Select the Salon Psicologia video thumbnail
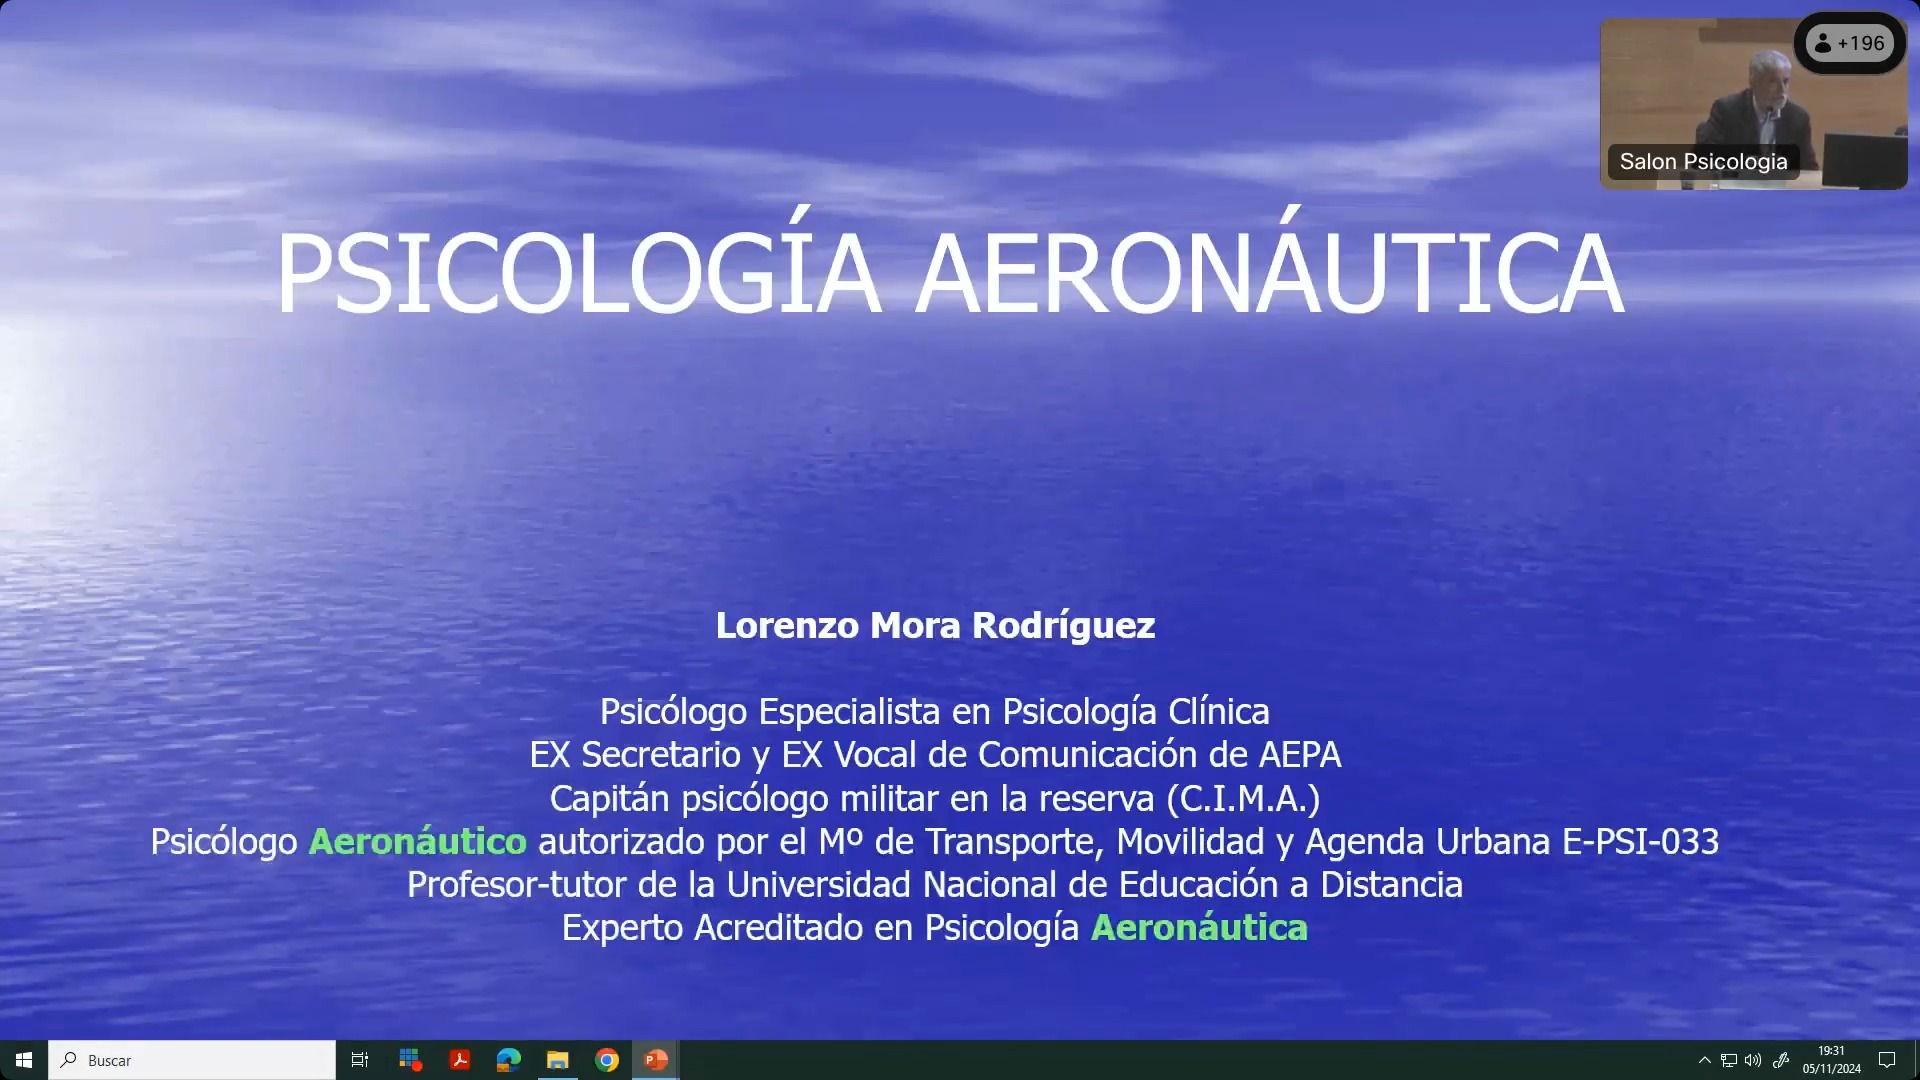Screen dimensions: 1920x1080 [1754, 104]
